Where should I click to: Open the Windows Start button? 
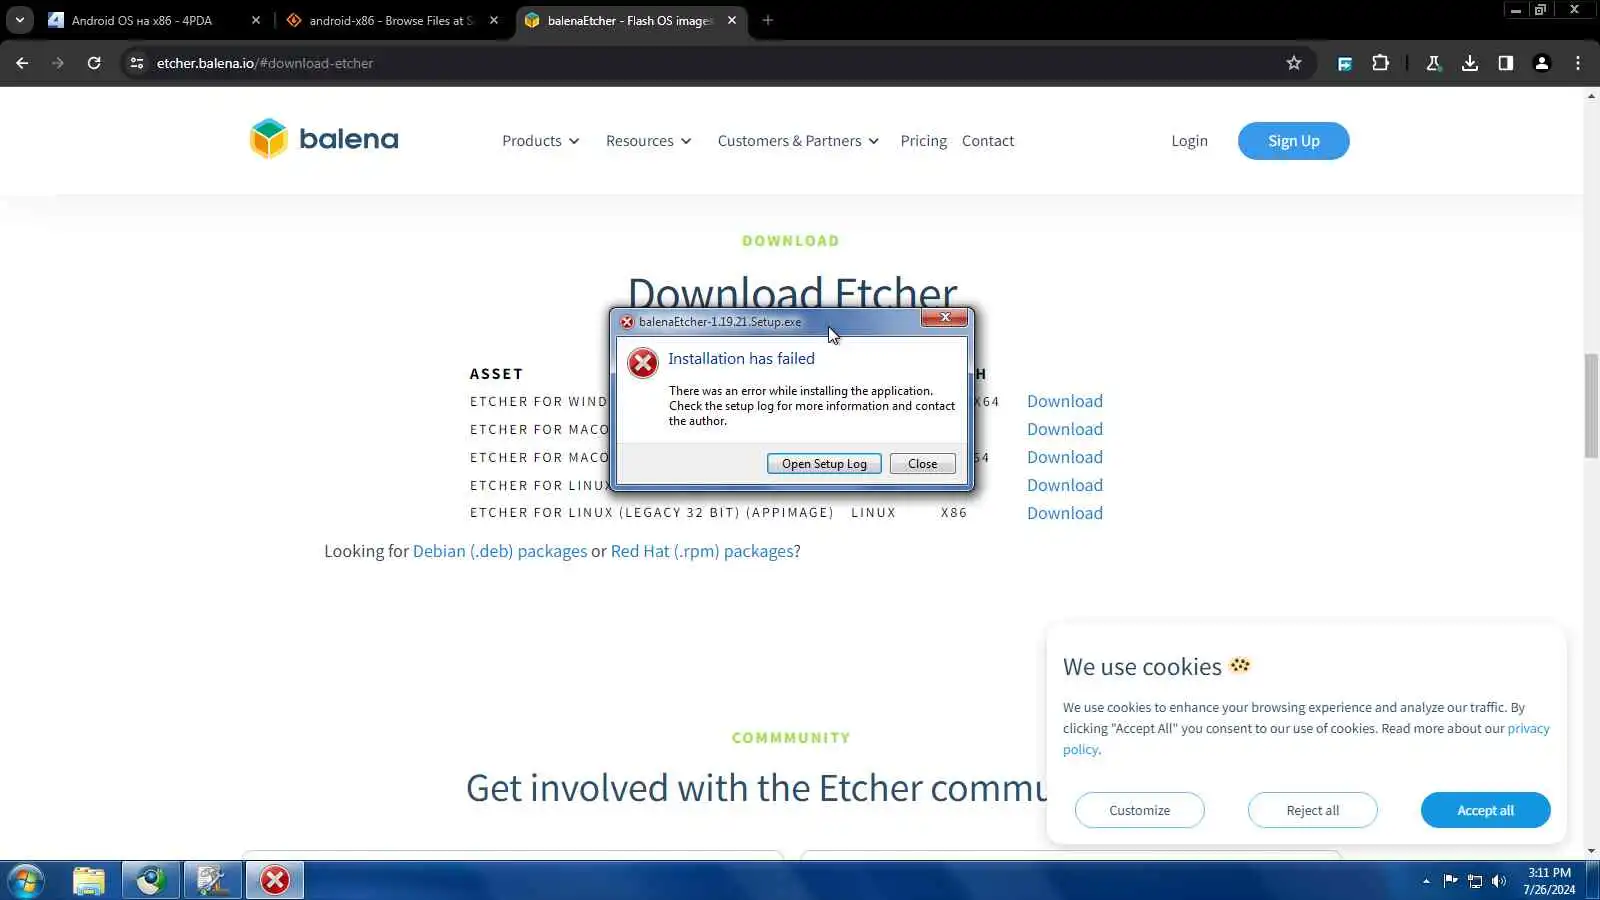point(26,881)
